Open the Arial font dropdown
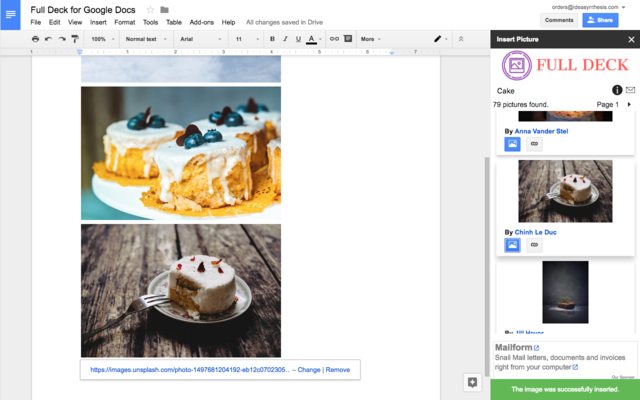This screenshot has height=400, width=640. coord(200,39)
